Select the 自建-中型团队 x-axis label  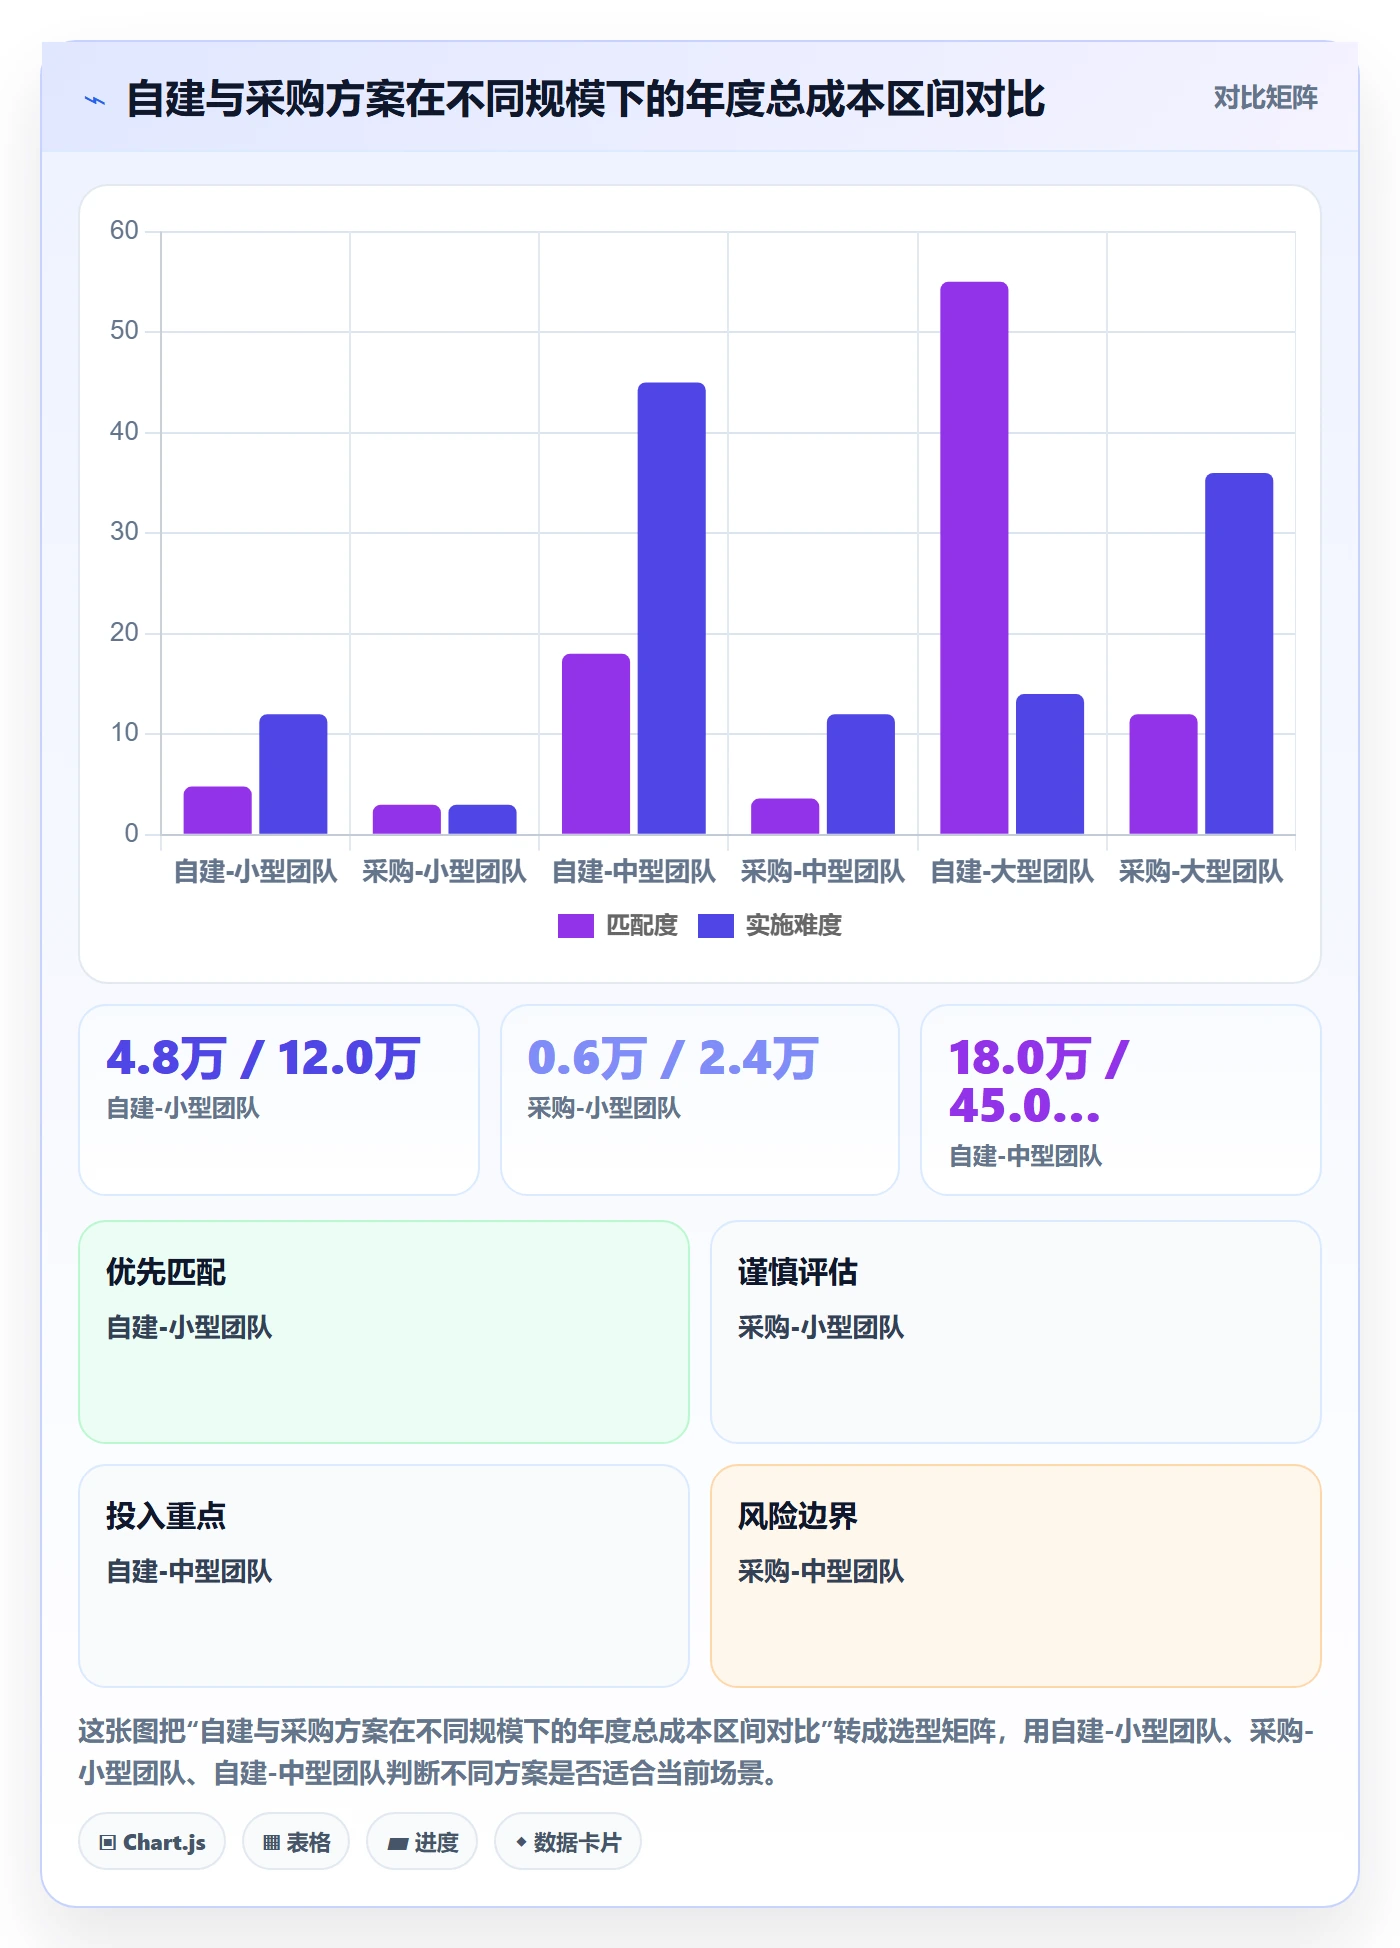coord(634,872)
